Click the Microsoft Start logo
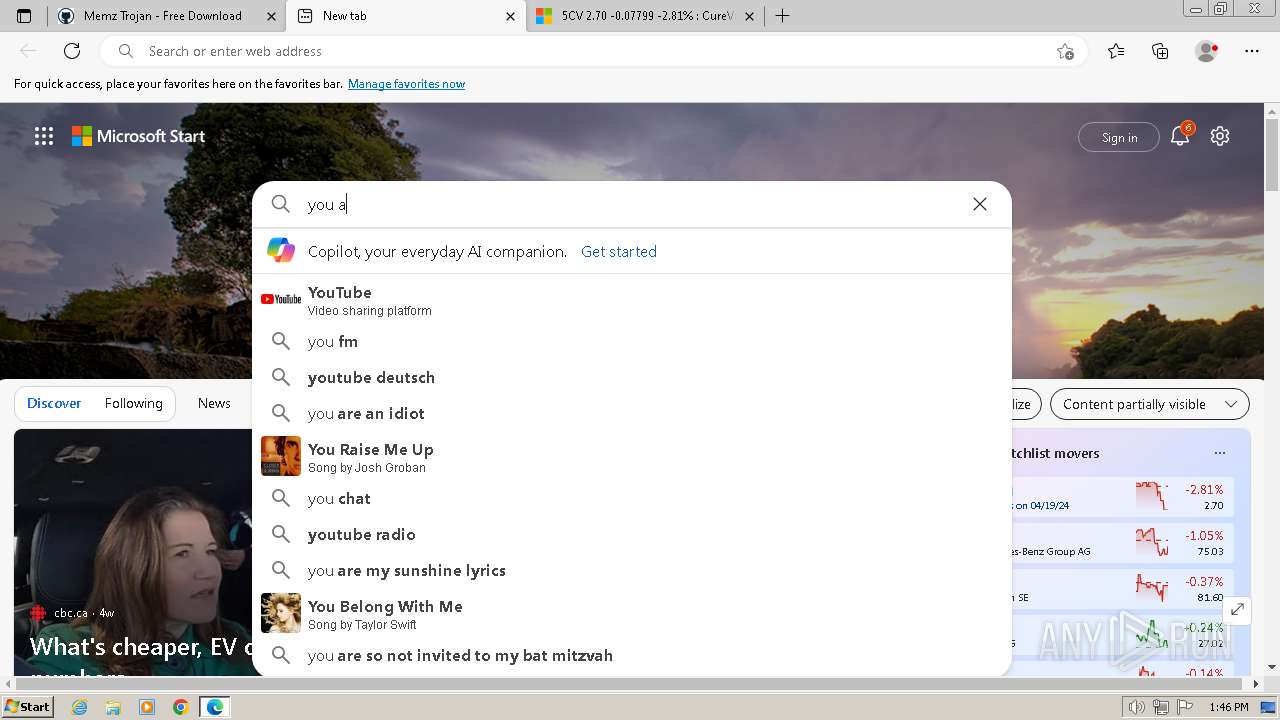This screenshot has height=720, width=1280. (138, 136)
